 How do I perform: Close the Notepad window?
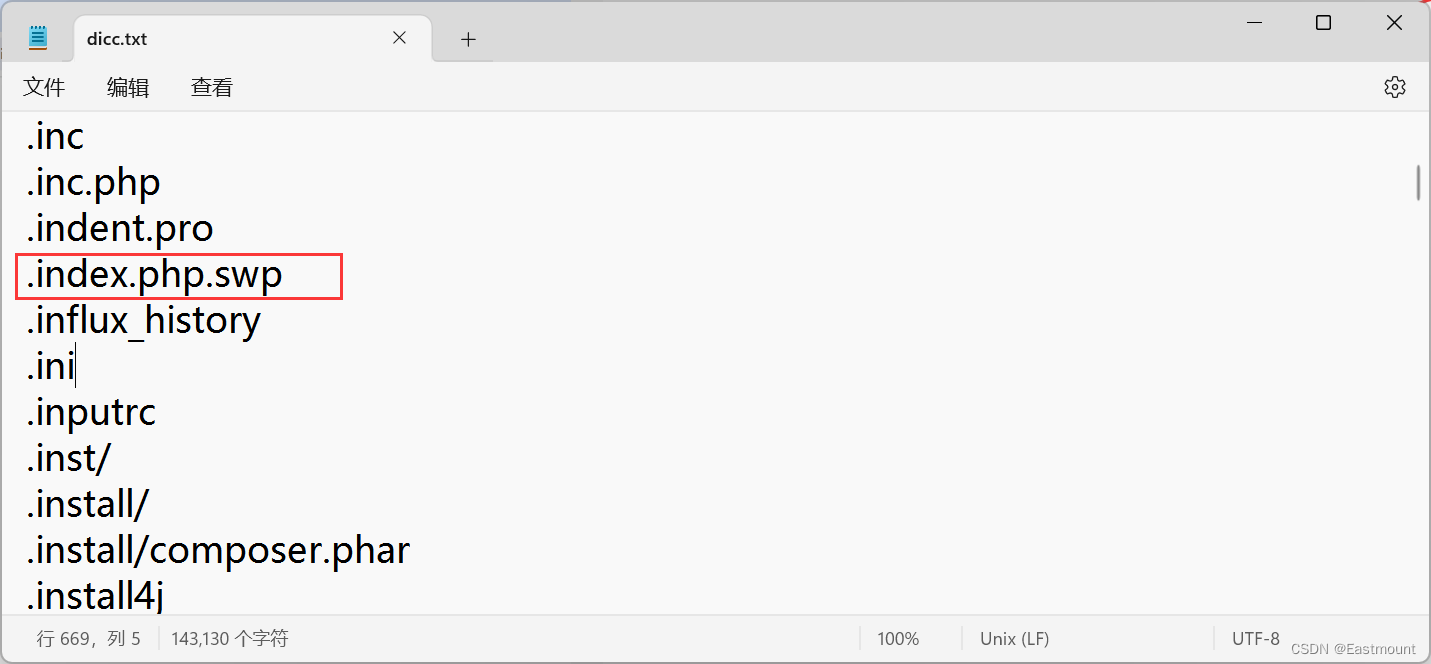point(1394,23)
